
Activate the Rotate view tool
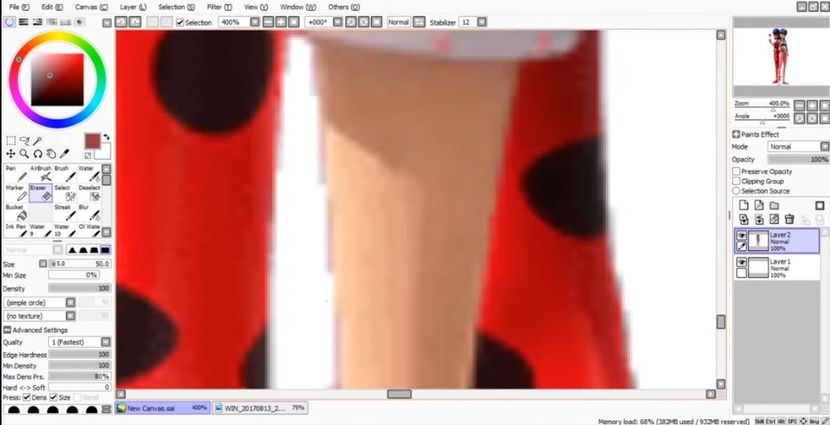pos(38,153)
